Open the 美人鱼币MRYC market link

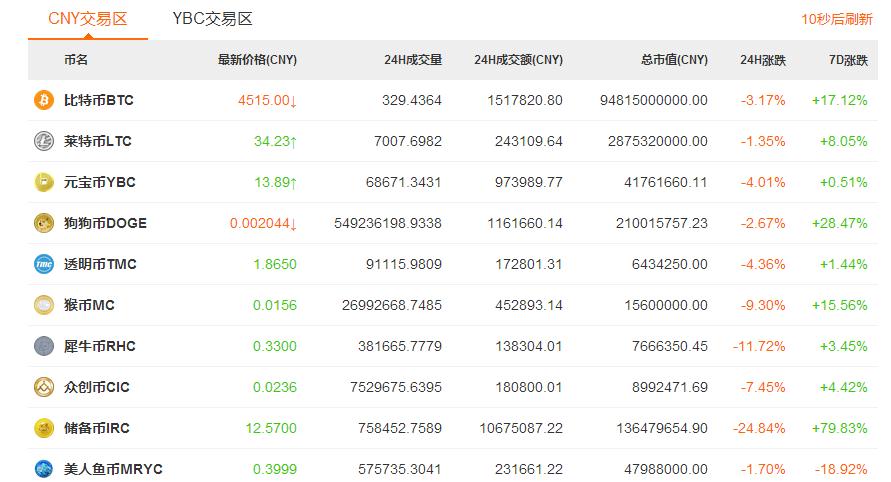[x=113, y=469]
